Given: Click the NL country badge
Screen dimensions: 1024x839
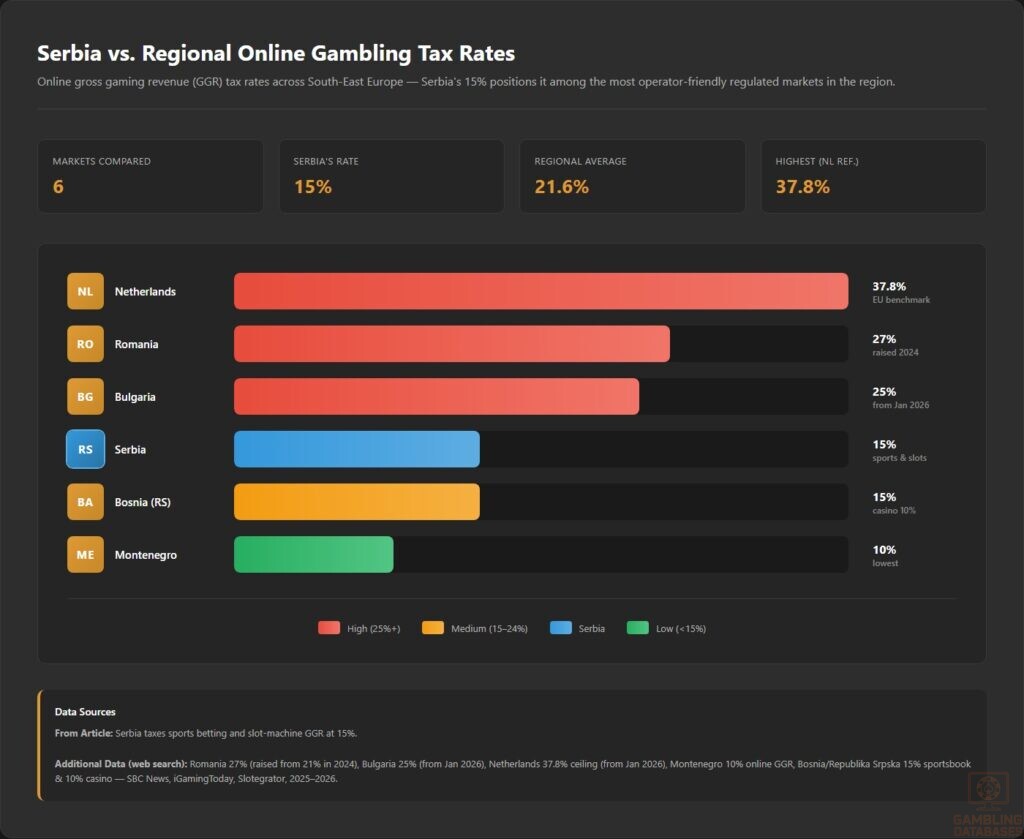Looking at the screenshot, I should [x=86, y=291].
